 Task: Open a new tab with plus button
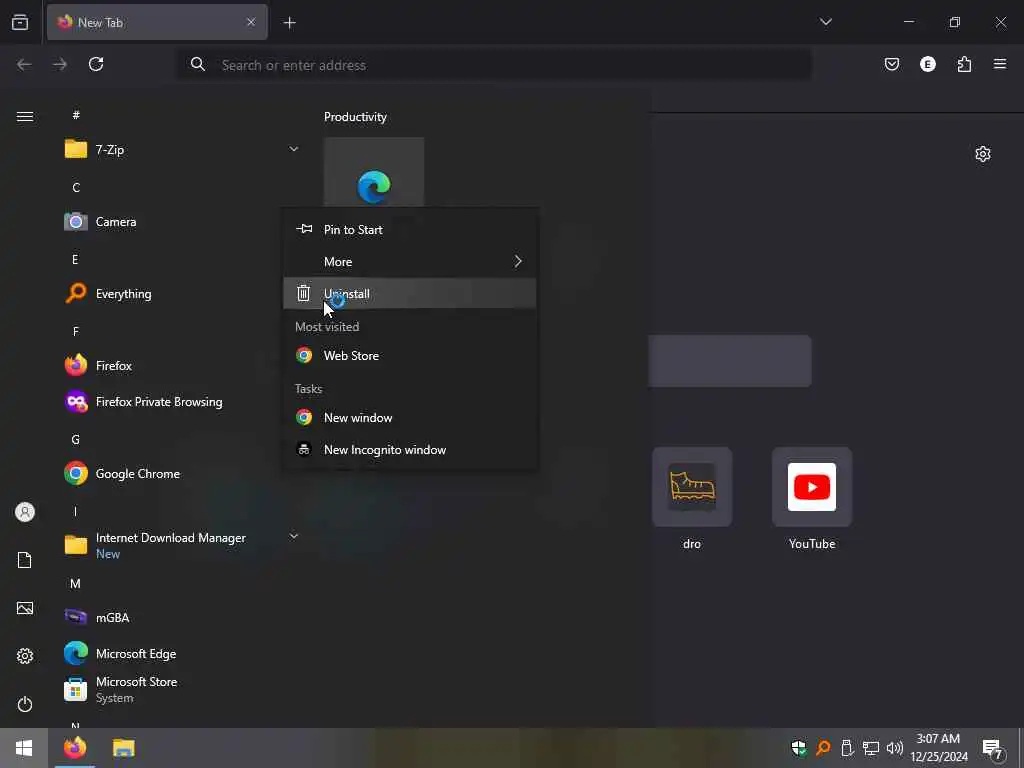point(289,23)
